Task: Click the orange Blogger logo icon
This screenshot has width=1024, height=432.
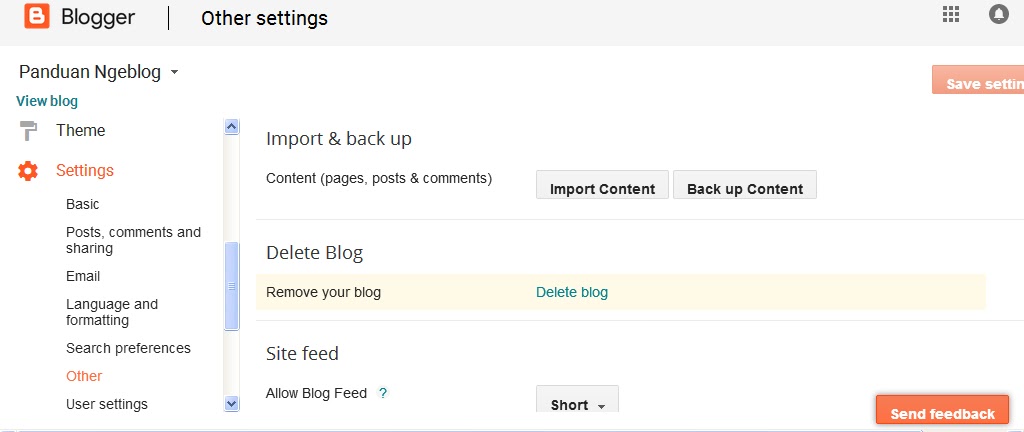Action: pyautogui.click(x=37, y=16)
